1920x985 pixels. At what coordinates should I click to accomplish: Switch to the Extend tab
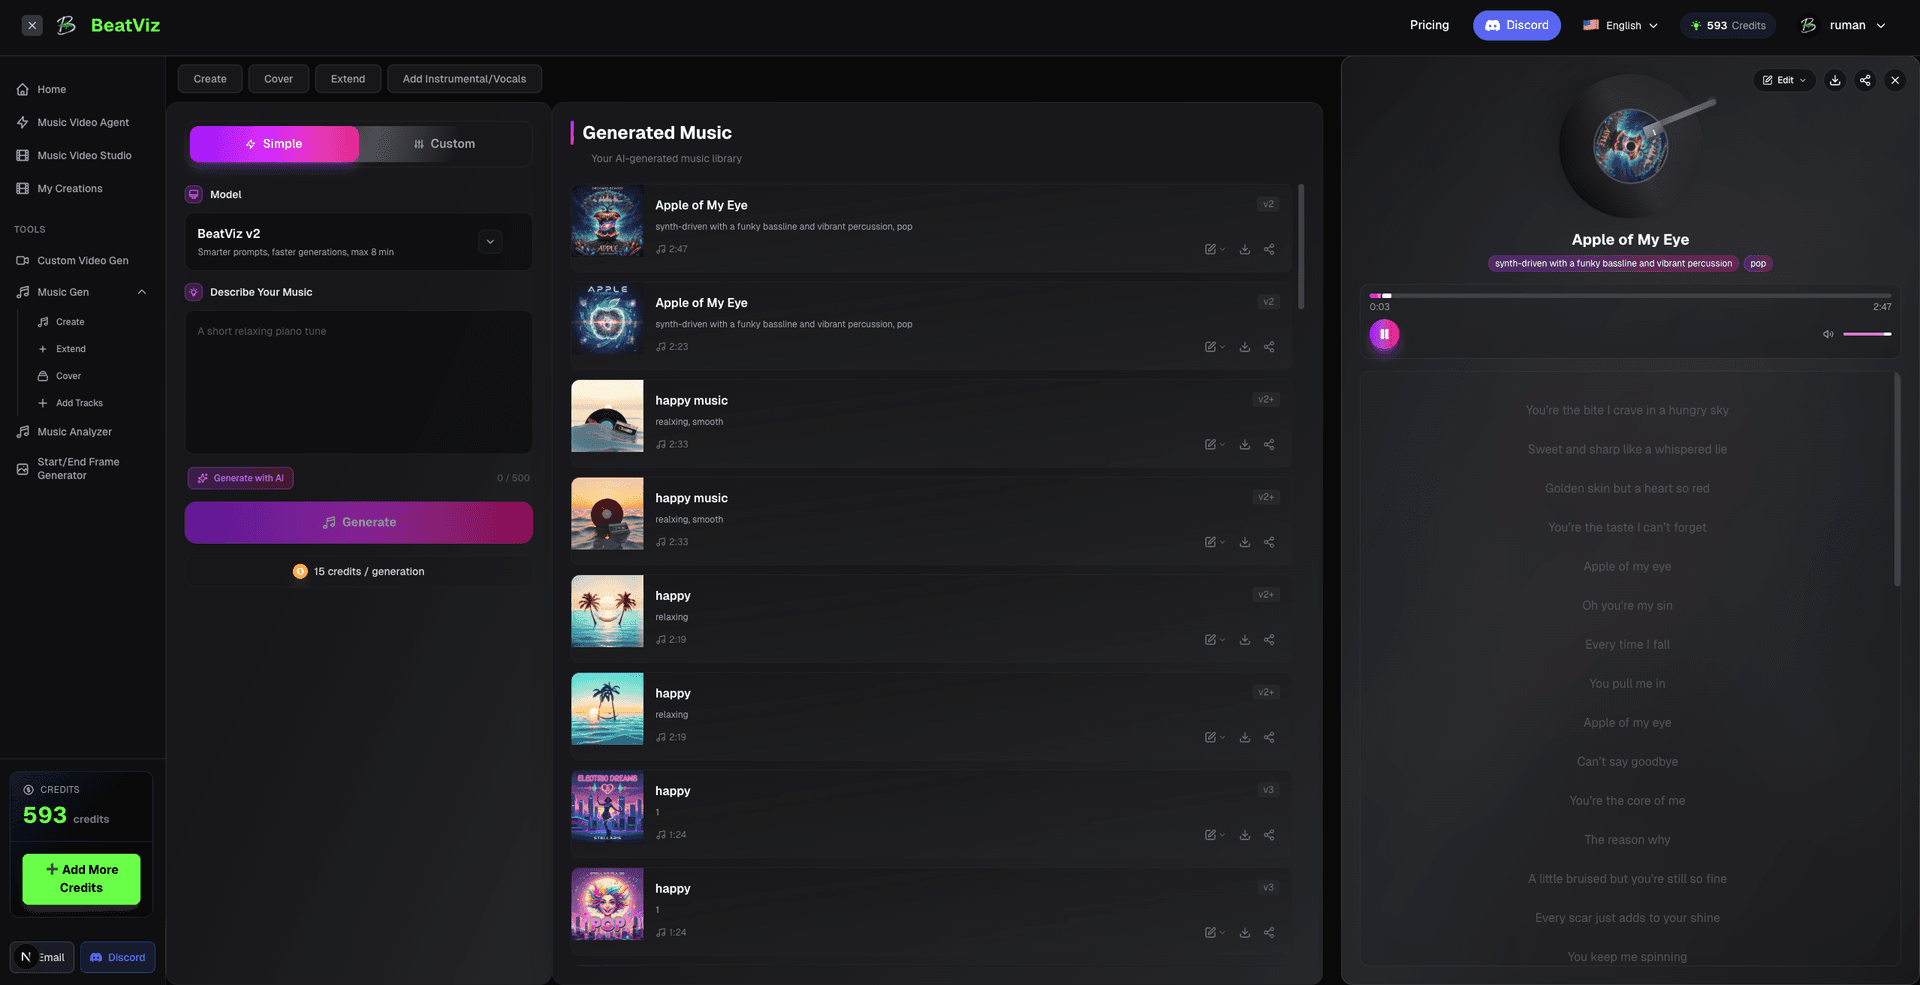pos(348,78)
